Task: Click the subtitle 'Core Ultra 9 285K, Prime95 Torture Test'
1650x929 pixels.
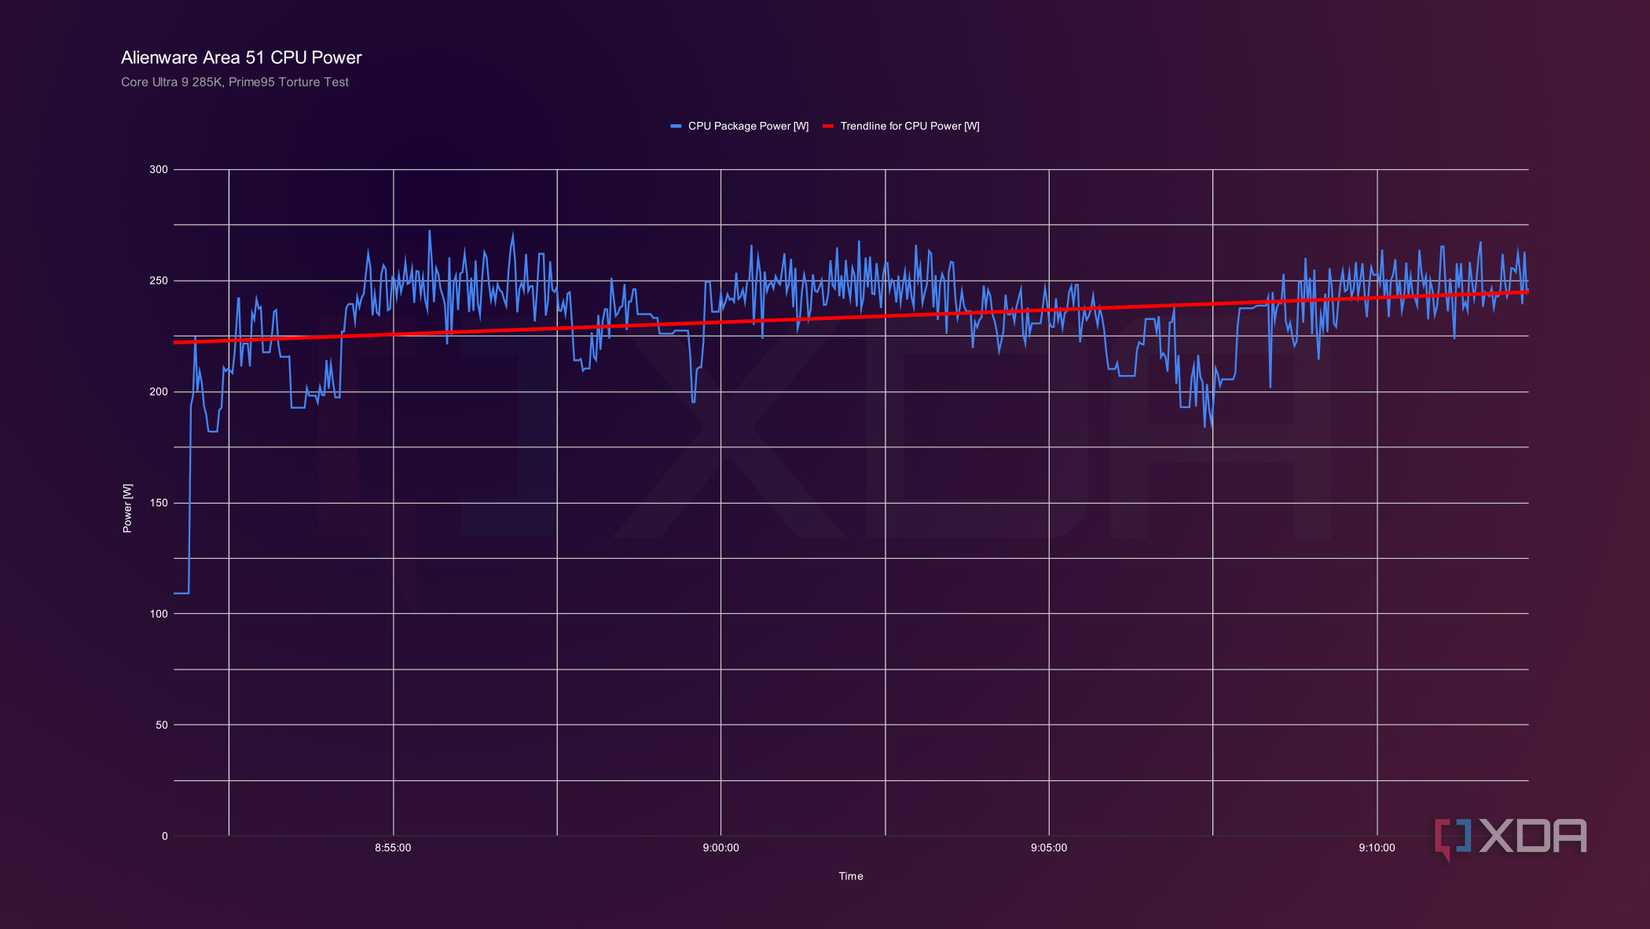Action: [x=235, y=82]
